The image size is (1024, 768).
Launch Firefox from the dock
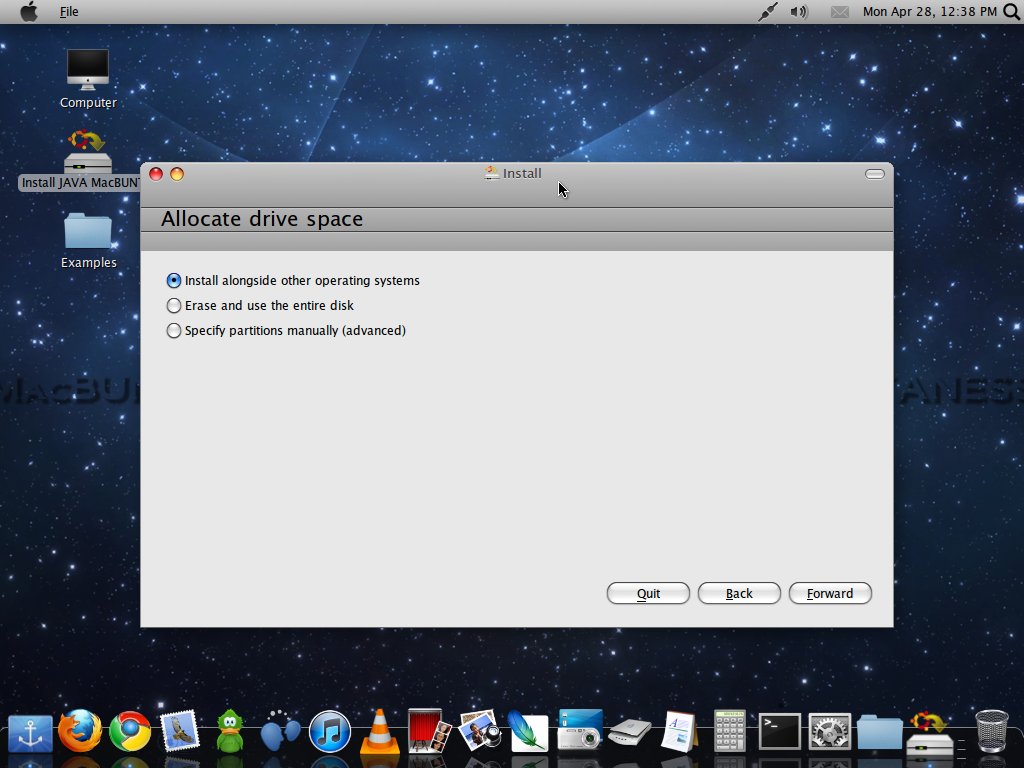point(80,731)
